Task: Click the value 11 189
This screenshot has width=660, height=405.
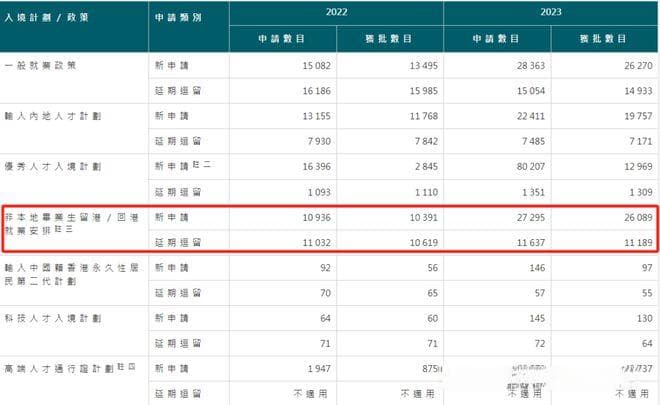Action: click(x=638, y=243)
